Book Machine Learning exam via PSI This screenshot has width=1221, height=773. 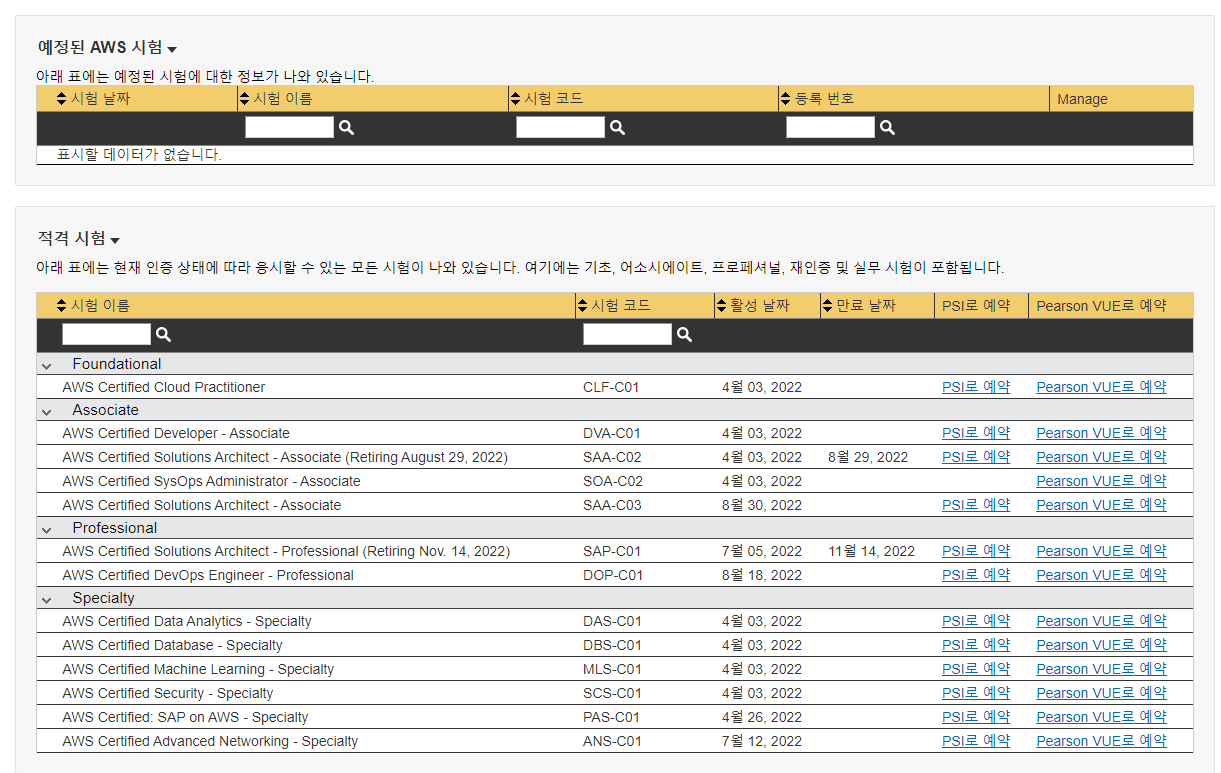tap(976, 669)
